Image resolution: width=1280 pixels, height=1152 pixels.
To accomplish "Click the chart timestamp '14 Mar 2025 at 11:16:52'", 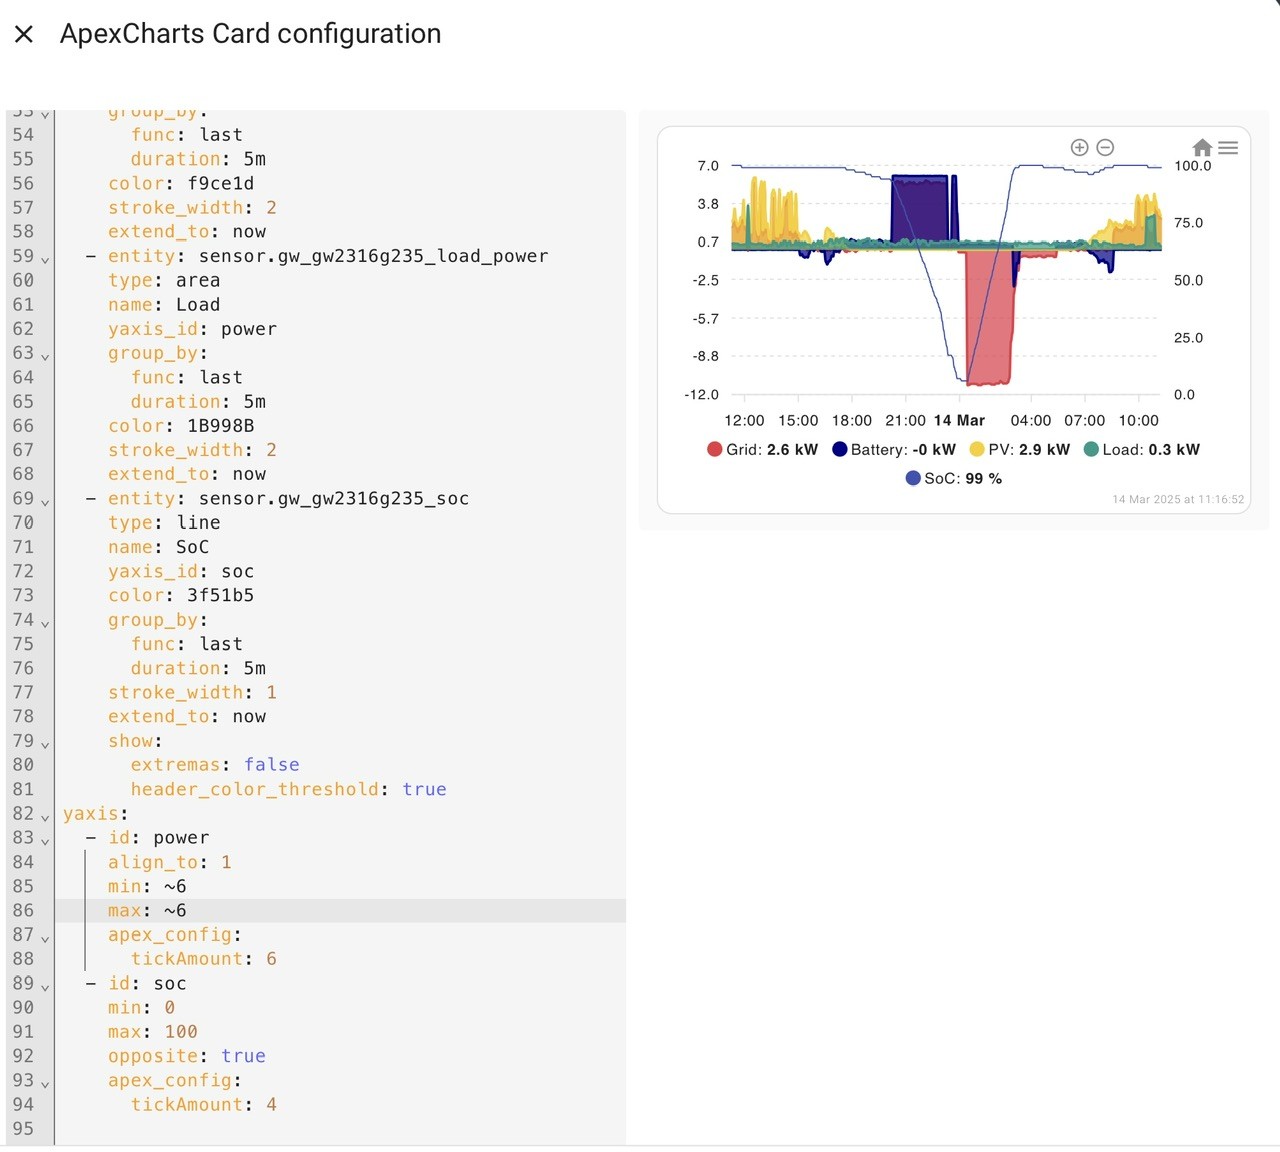I will tap(1178, 499).
